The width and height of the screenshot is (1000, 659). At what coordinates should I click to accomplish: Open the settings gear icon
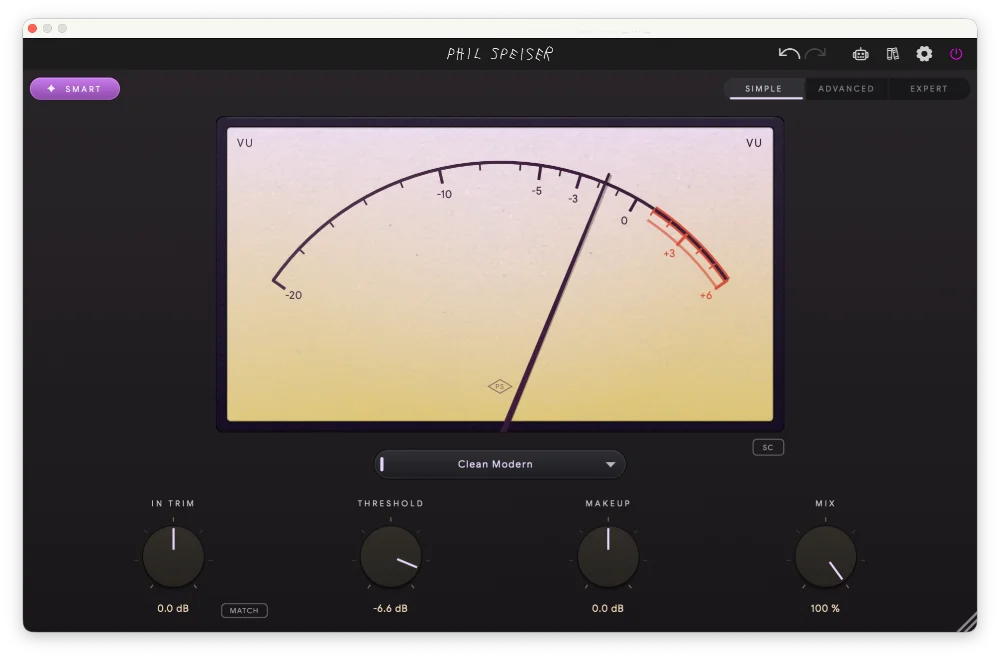click(924, 54)
